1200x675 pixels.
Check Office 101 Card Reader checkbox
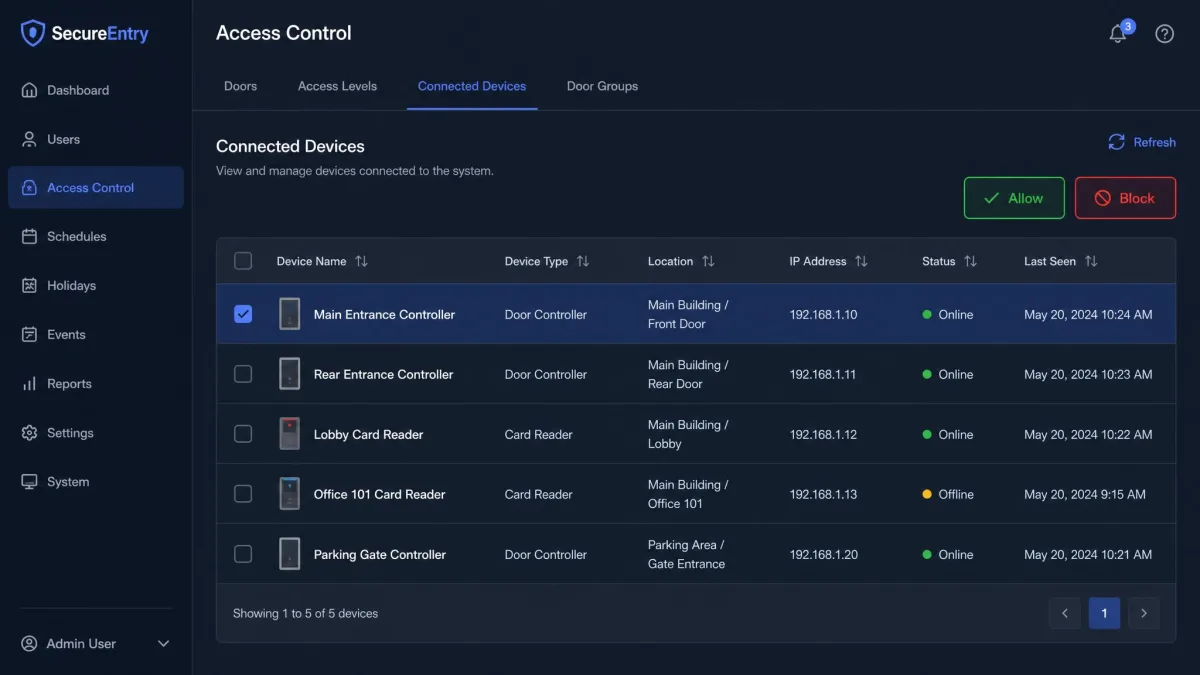243,494
